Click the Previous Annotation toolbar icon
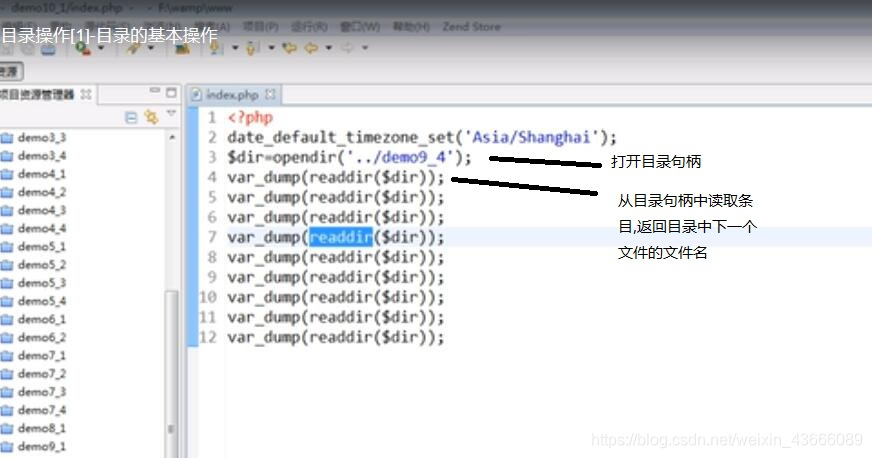This screenshot has width=872, height=458. 252,48
